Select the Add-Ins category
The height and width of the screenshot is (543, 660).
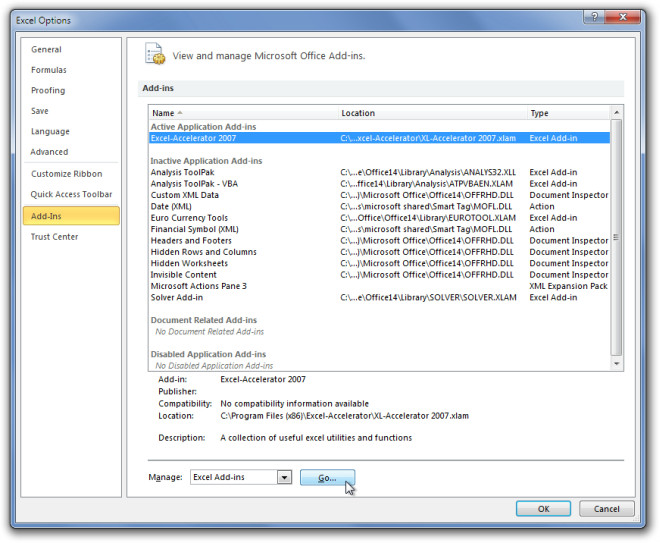click(x=71, y=216)
